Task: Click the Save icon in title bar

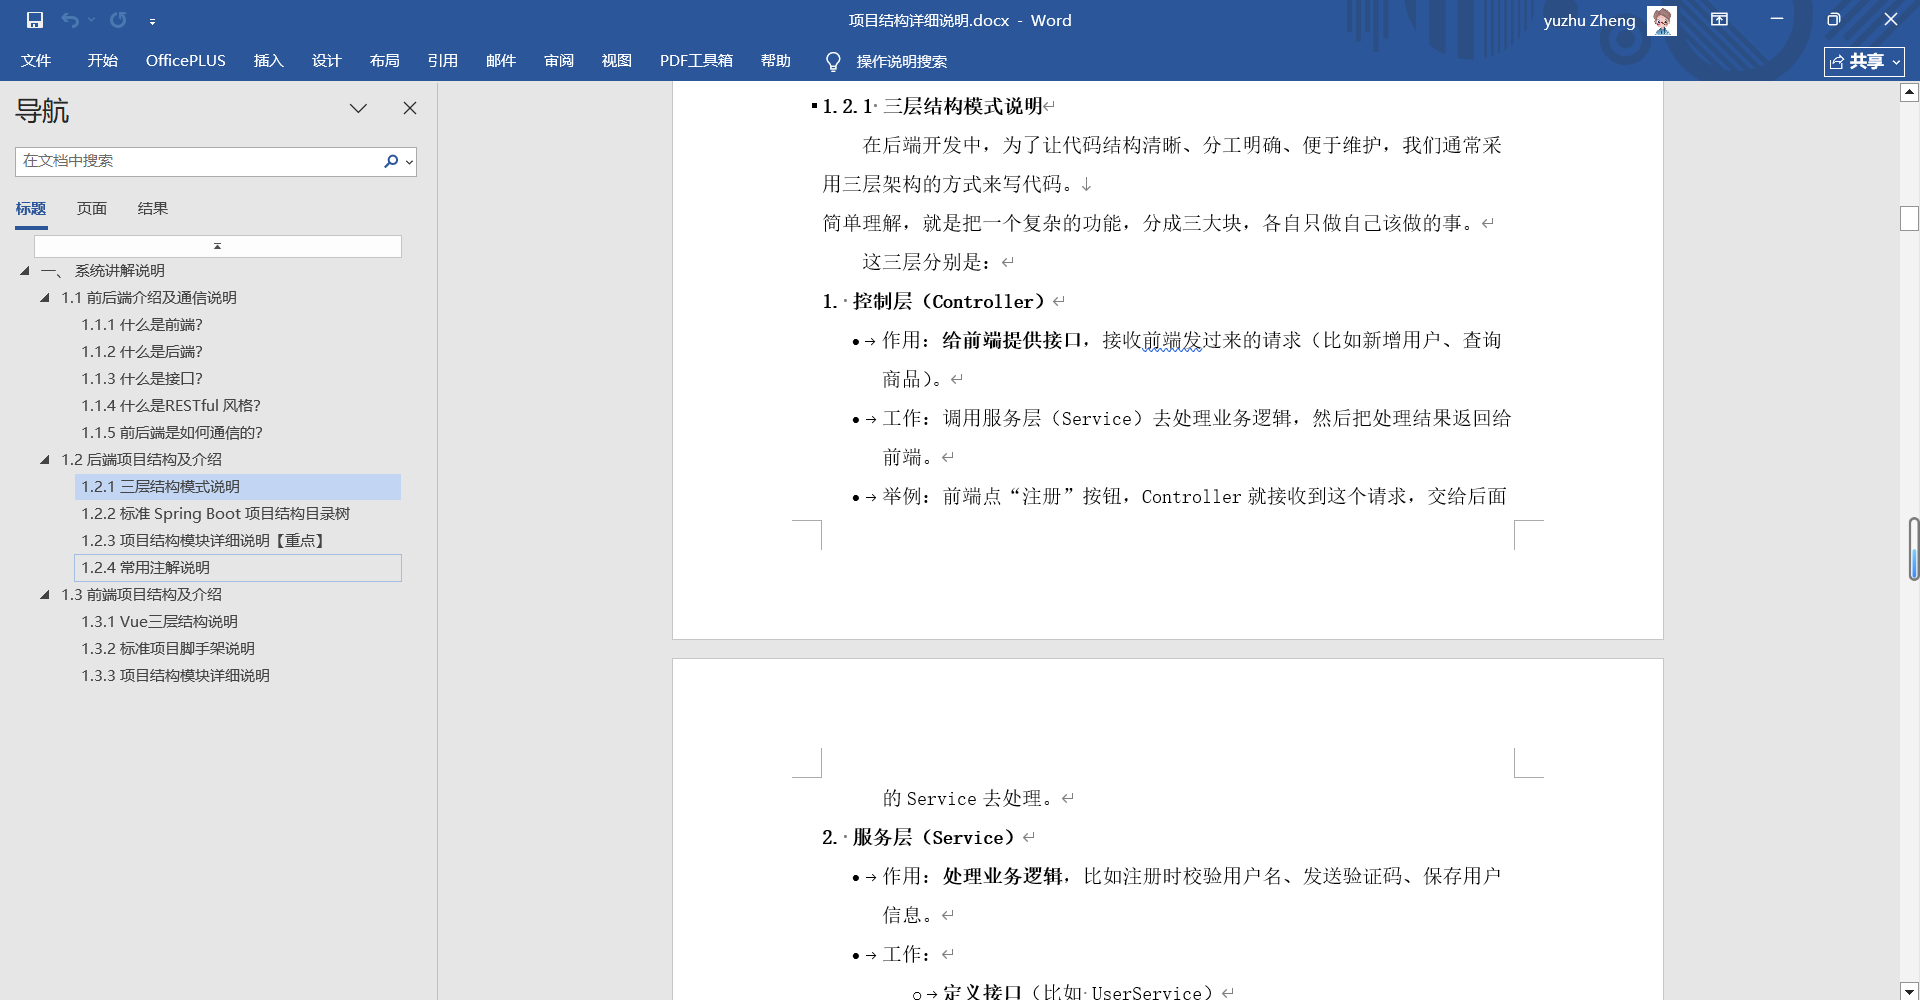Action: [35, 20]
